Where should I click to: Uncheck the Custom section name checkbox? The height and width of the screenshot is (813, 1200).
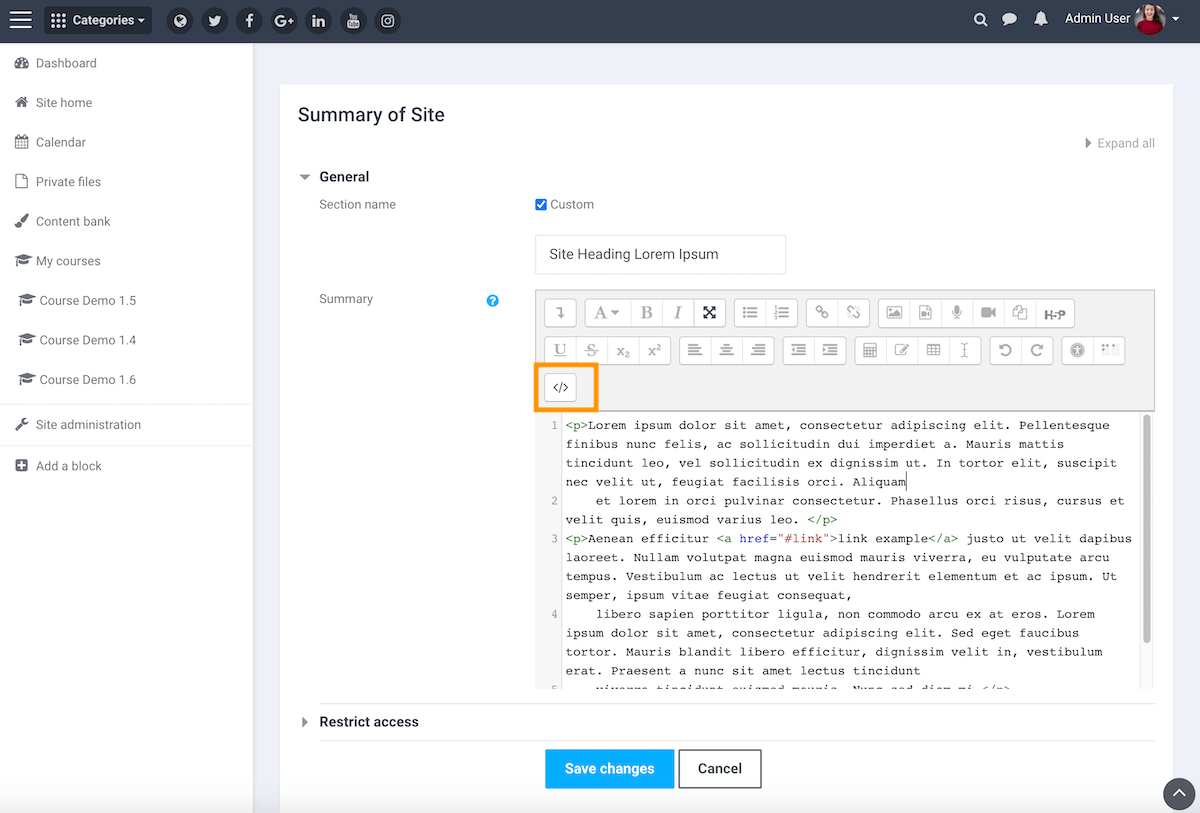[540, 204]
